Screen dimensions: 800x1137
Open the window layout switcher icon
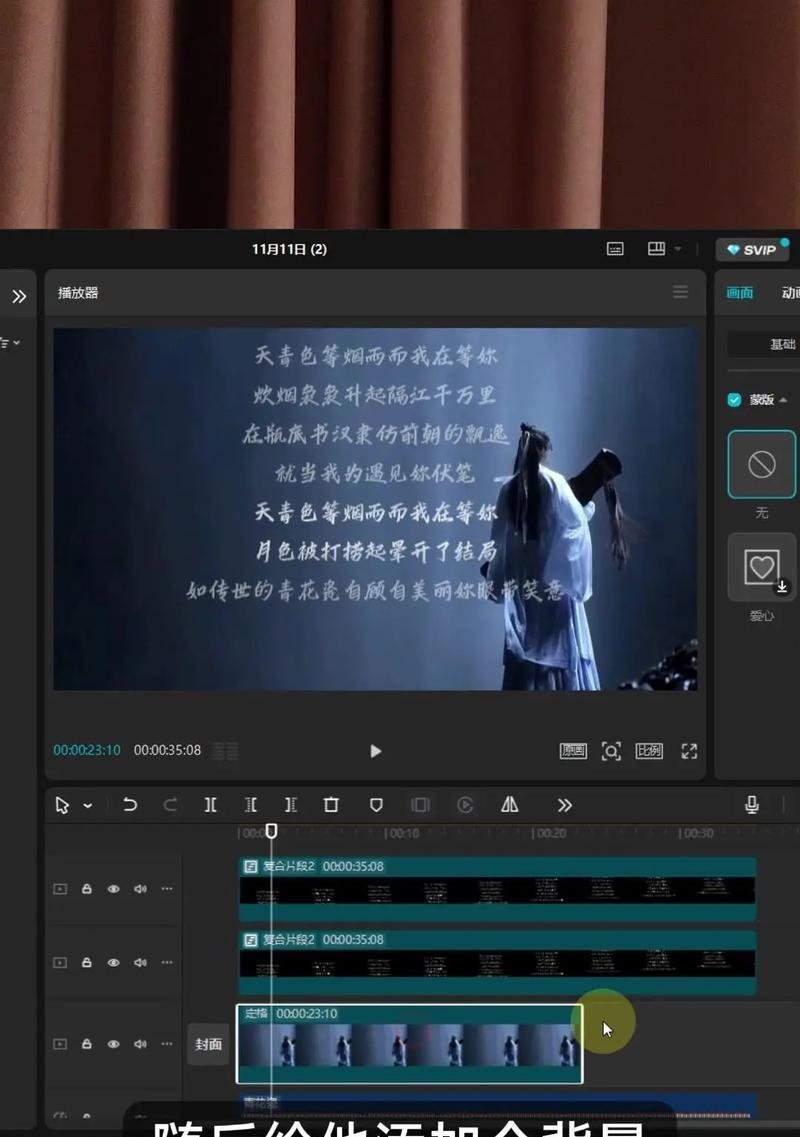pyautogui.click(x=656, y=249)
